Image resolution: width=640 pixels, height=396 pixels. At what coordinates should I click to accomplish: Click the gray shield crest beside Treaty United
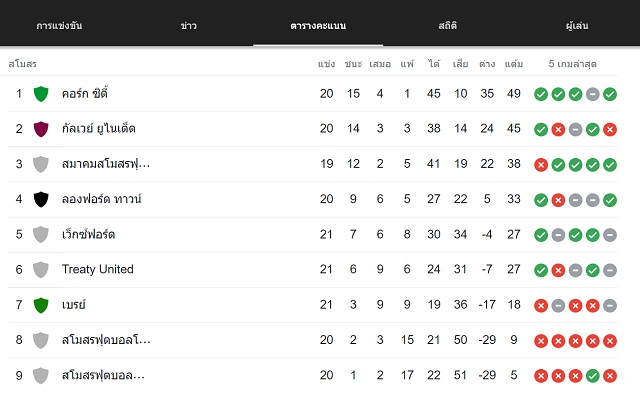(x=41, y=270)
